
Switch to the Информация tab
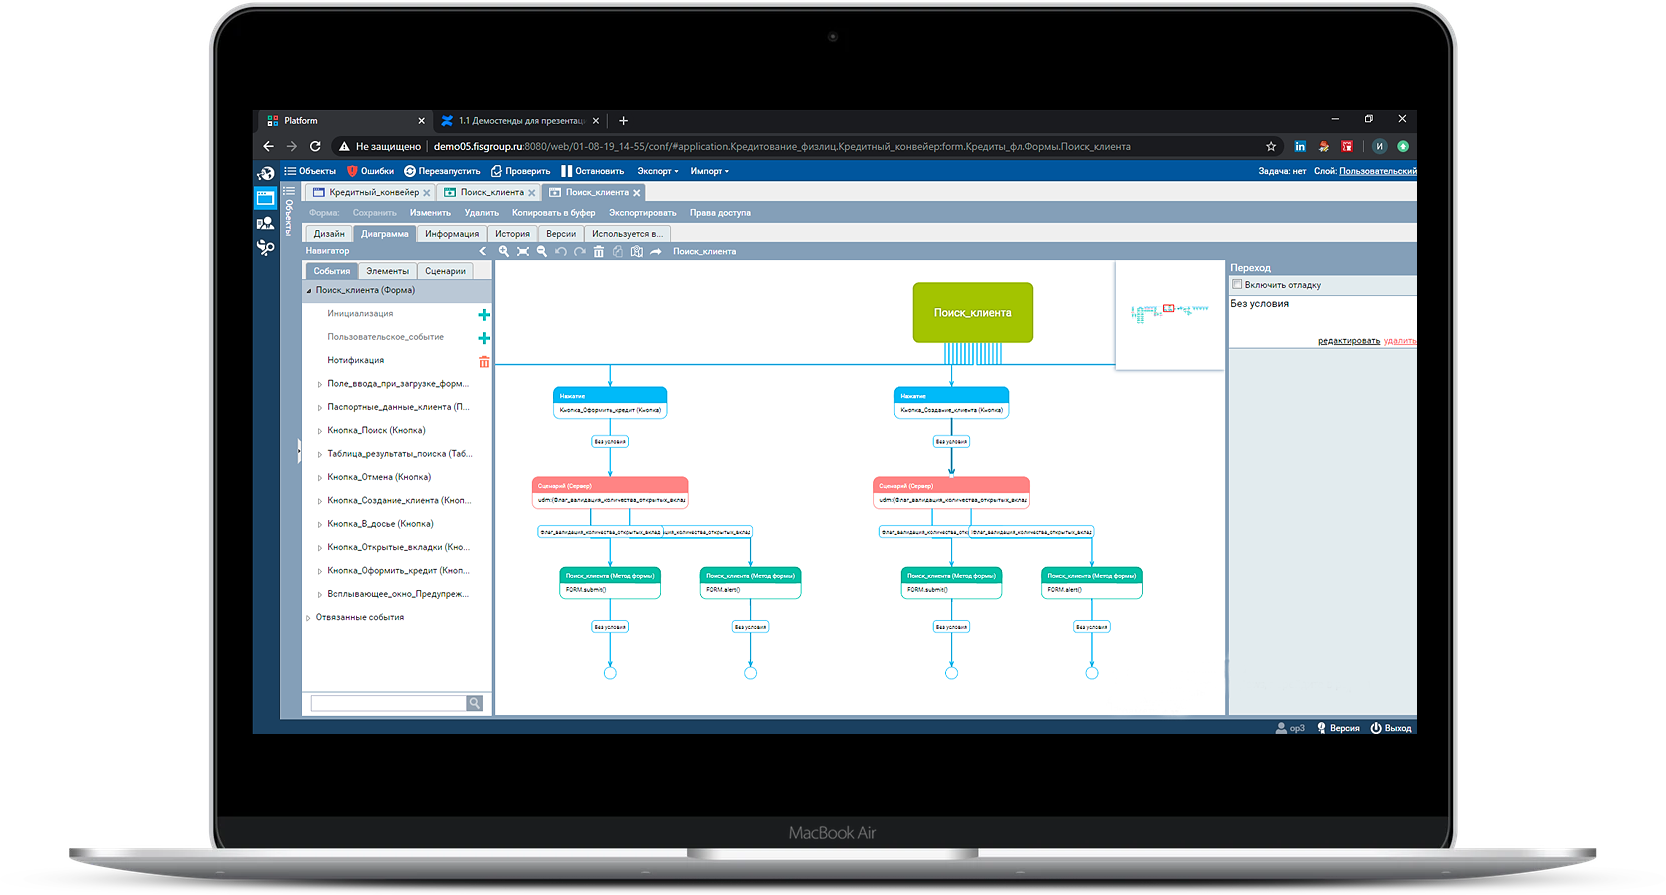(x=452, y=234)
